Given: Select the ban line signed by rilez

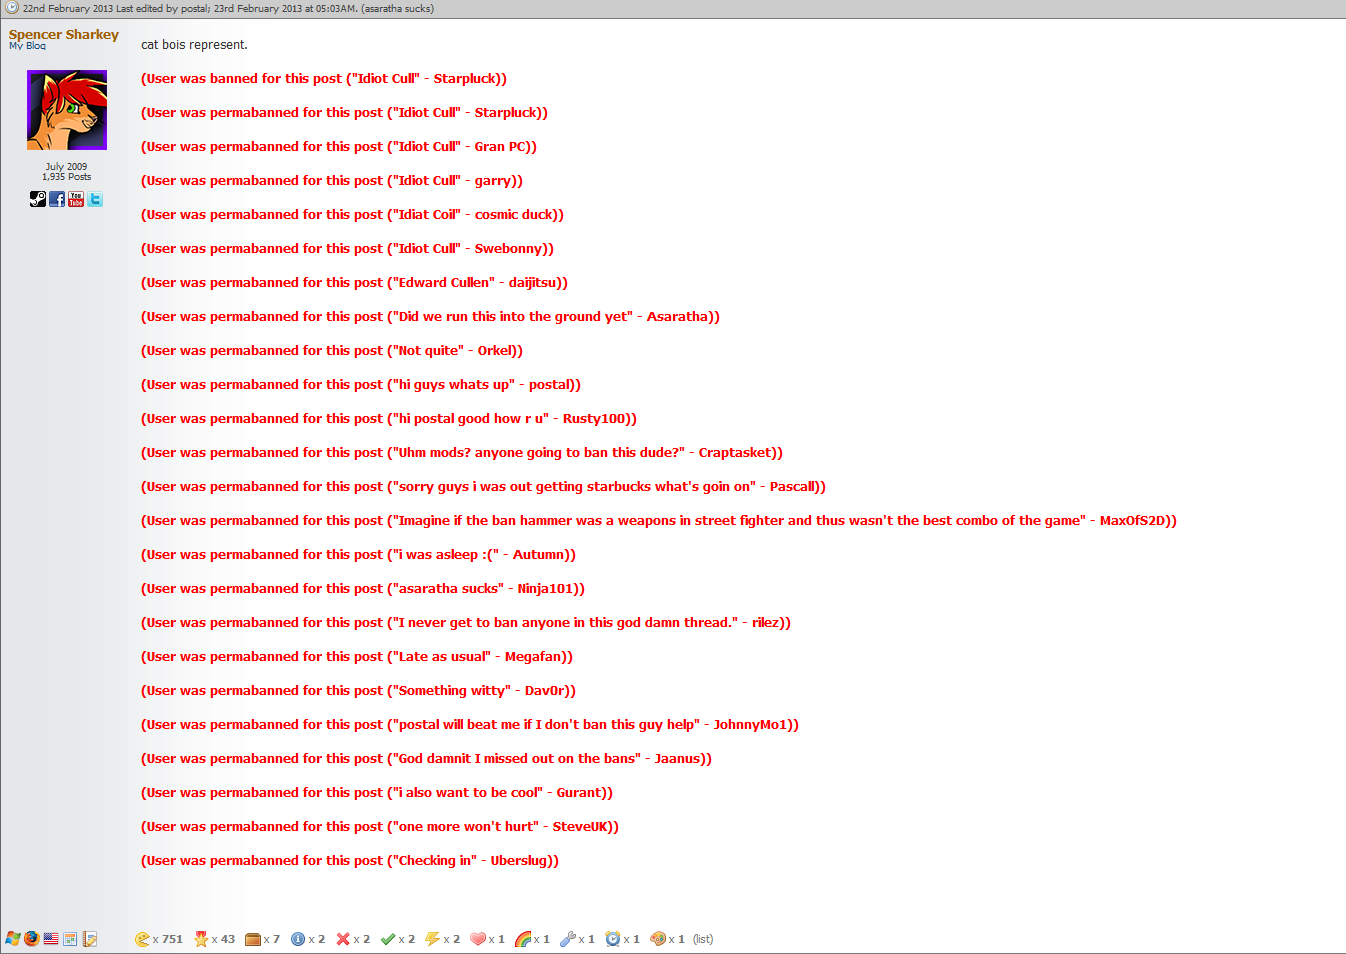Looking at the screenshot, I should point(466,623).
